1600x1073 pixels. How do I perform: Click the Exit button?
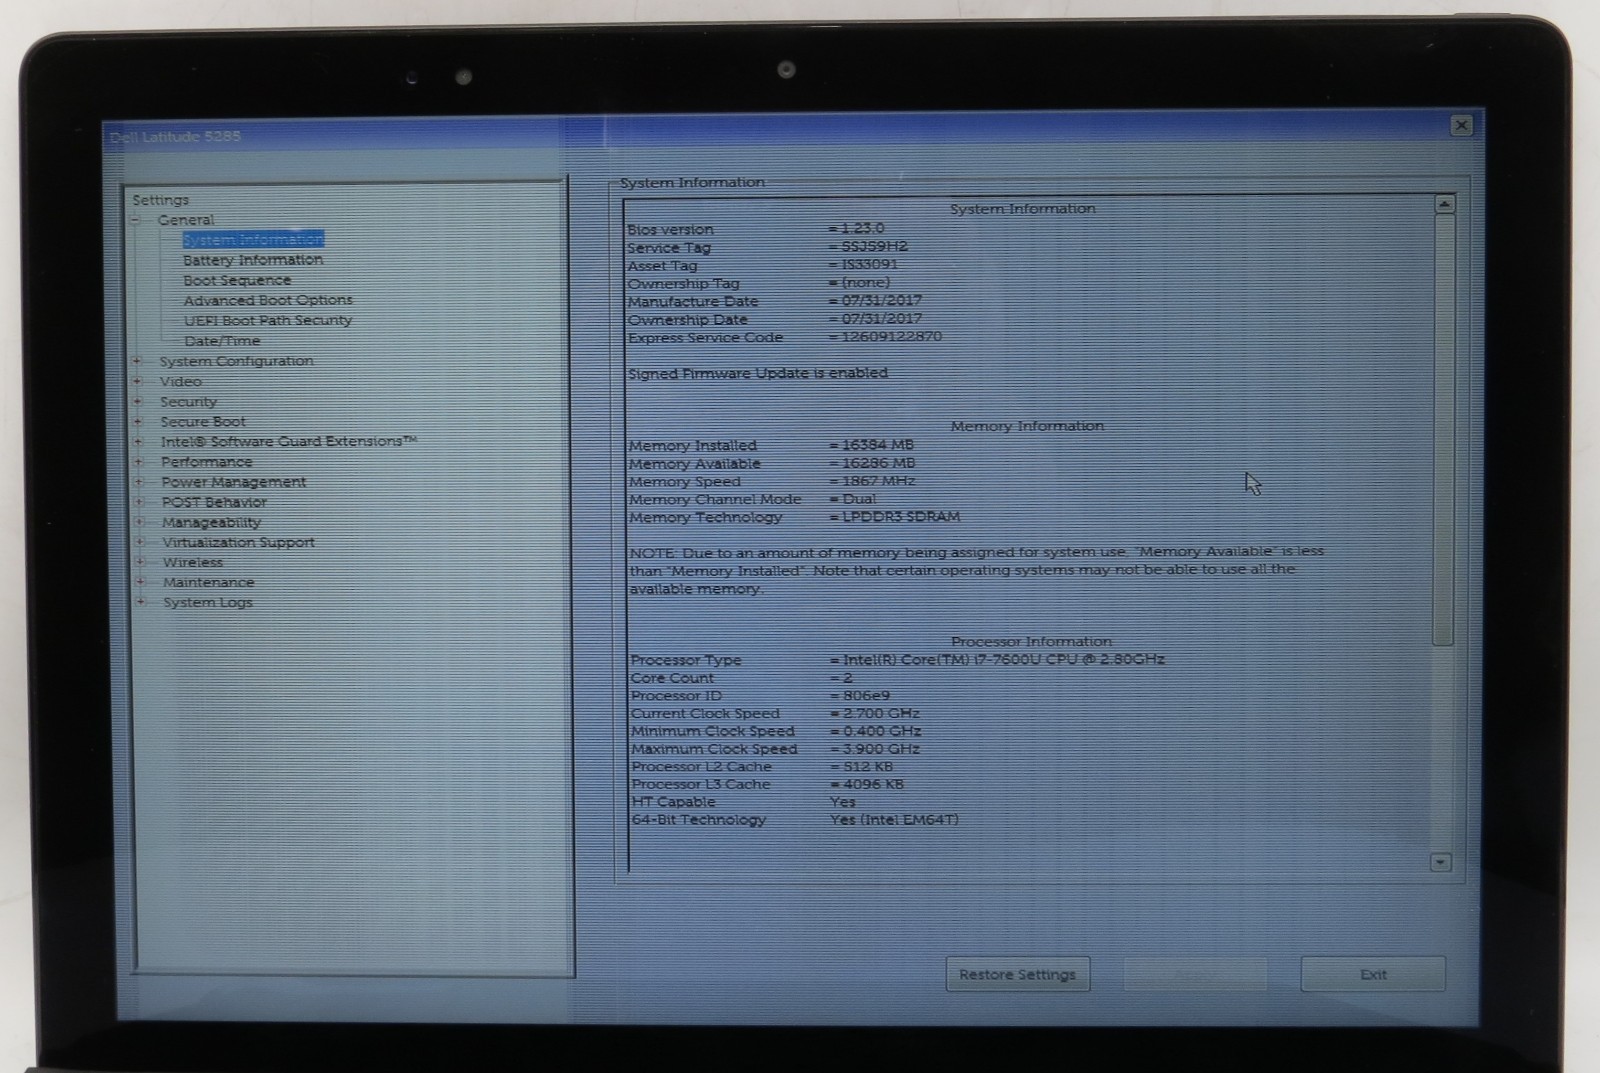[1373, 974]
